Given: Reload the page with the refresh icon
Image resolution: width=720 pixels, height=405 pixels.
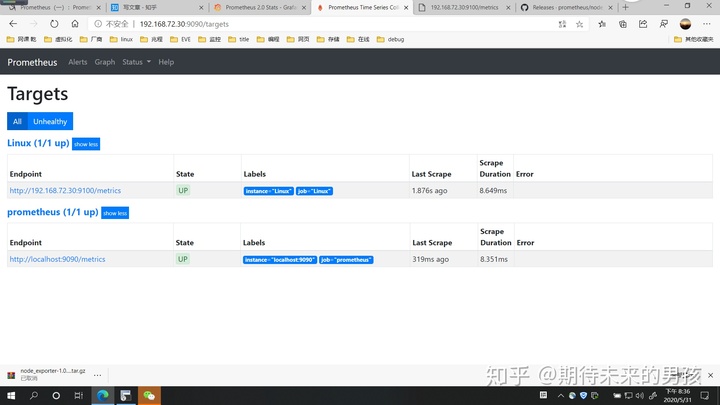Looking at the screenshot, I should click(x=54, y=24).
